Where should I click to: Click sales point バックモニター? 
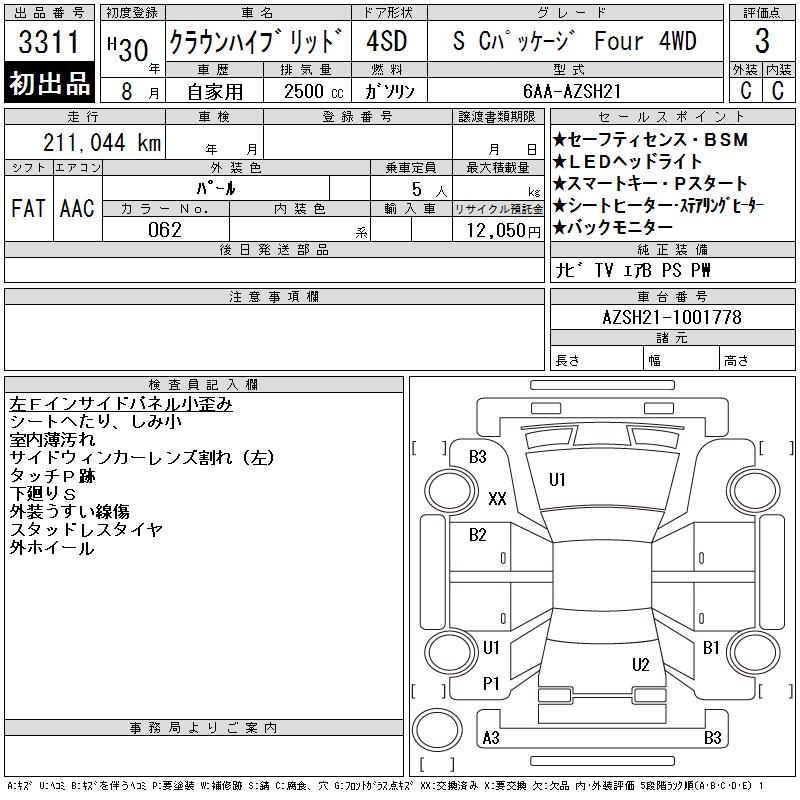click(613, 227)
